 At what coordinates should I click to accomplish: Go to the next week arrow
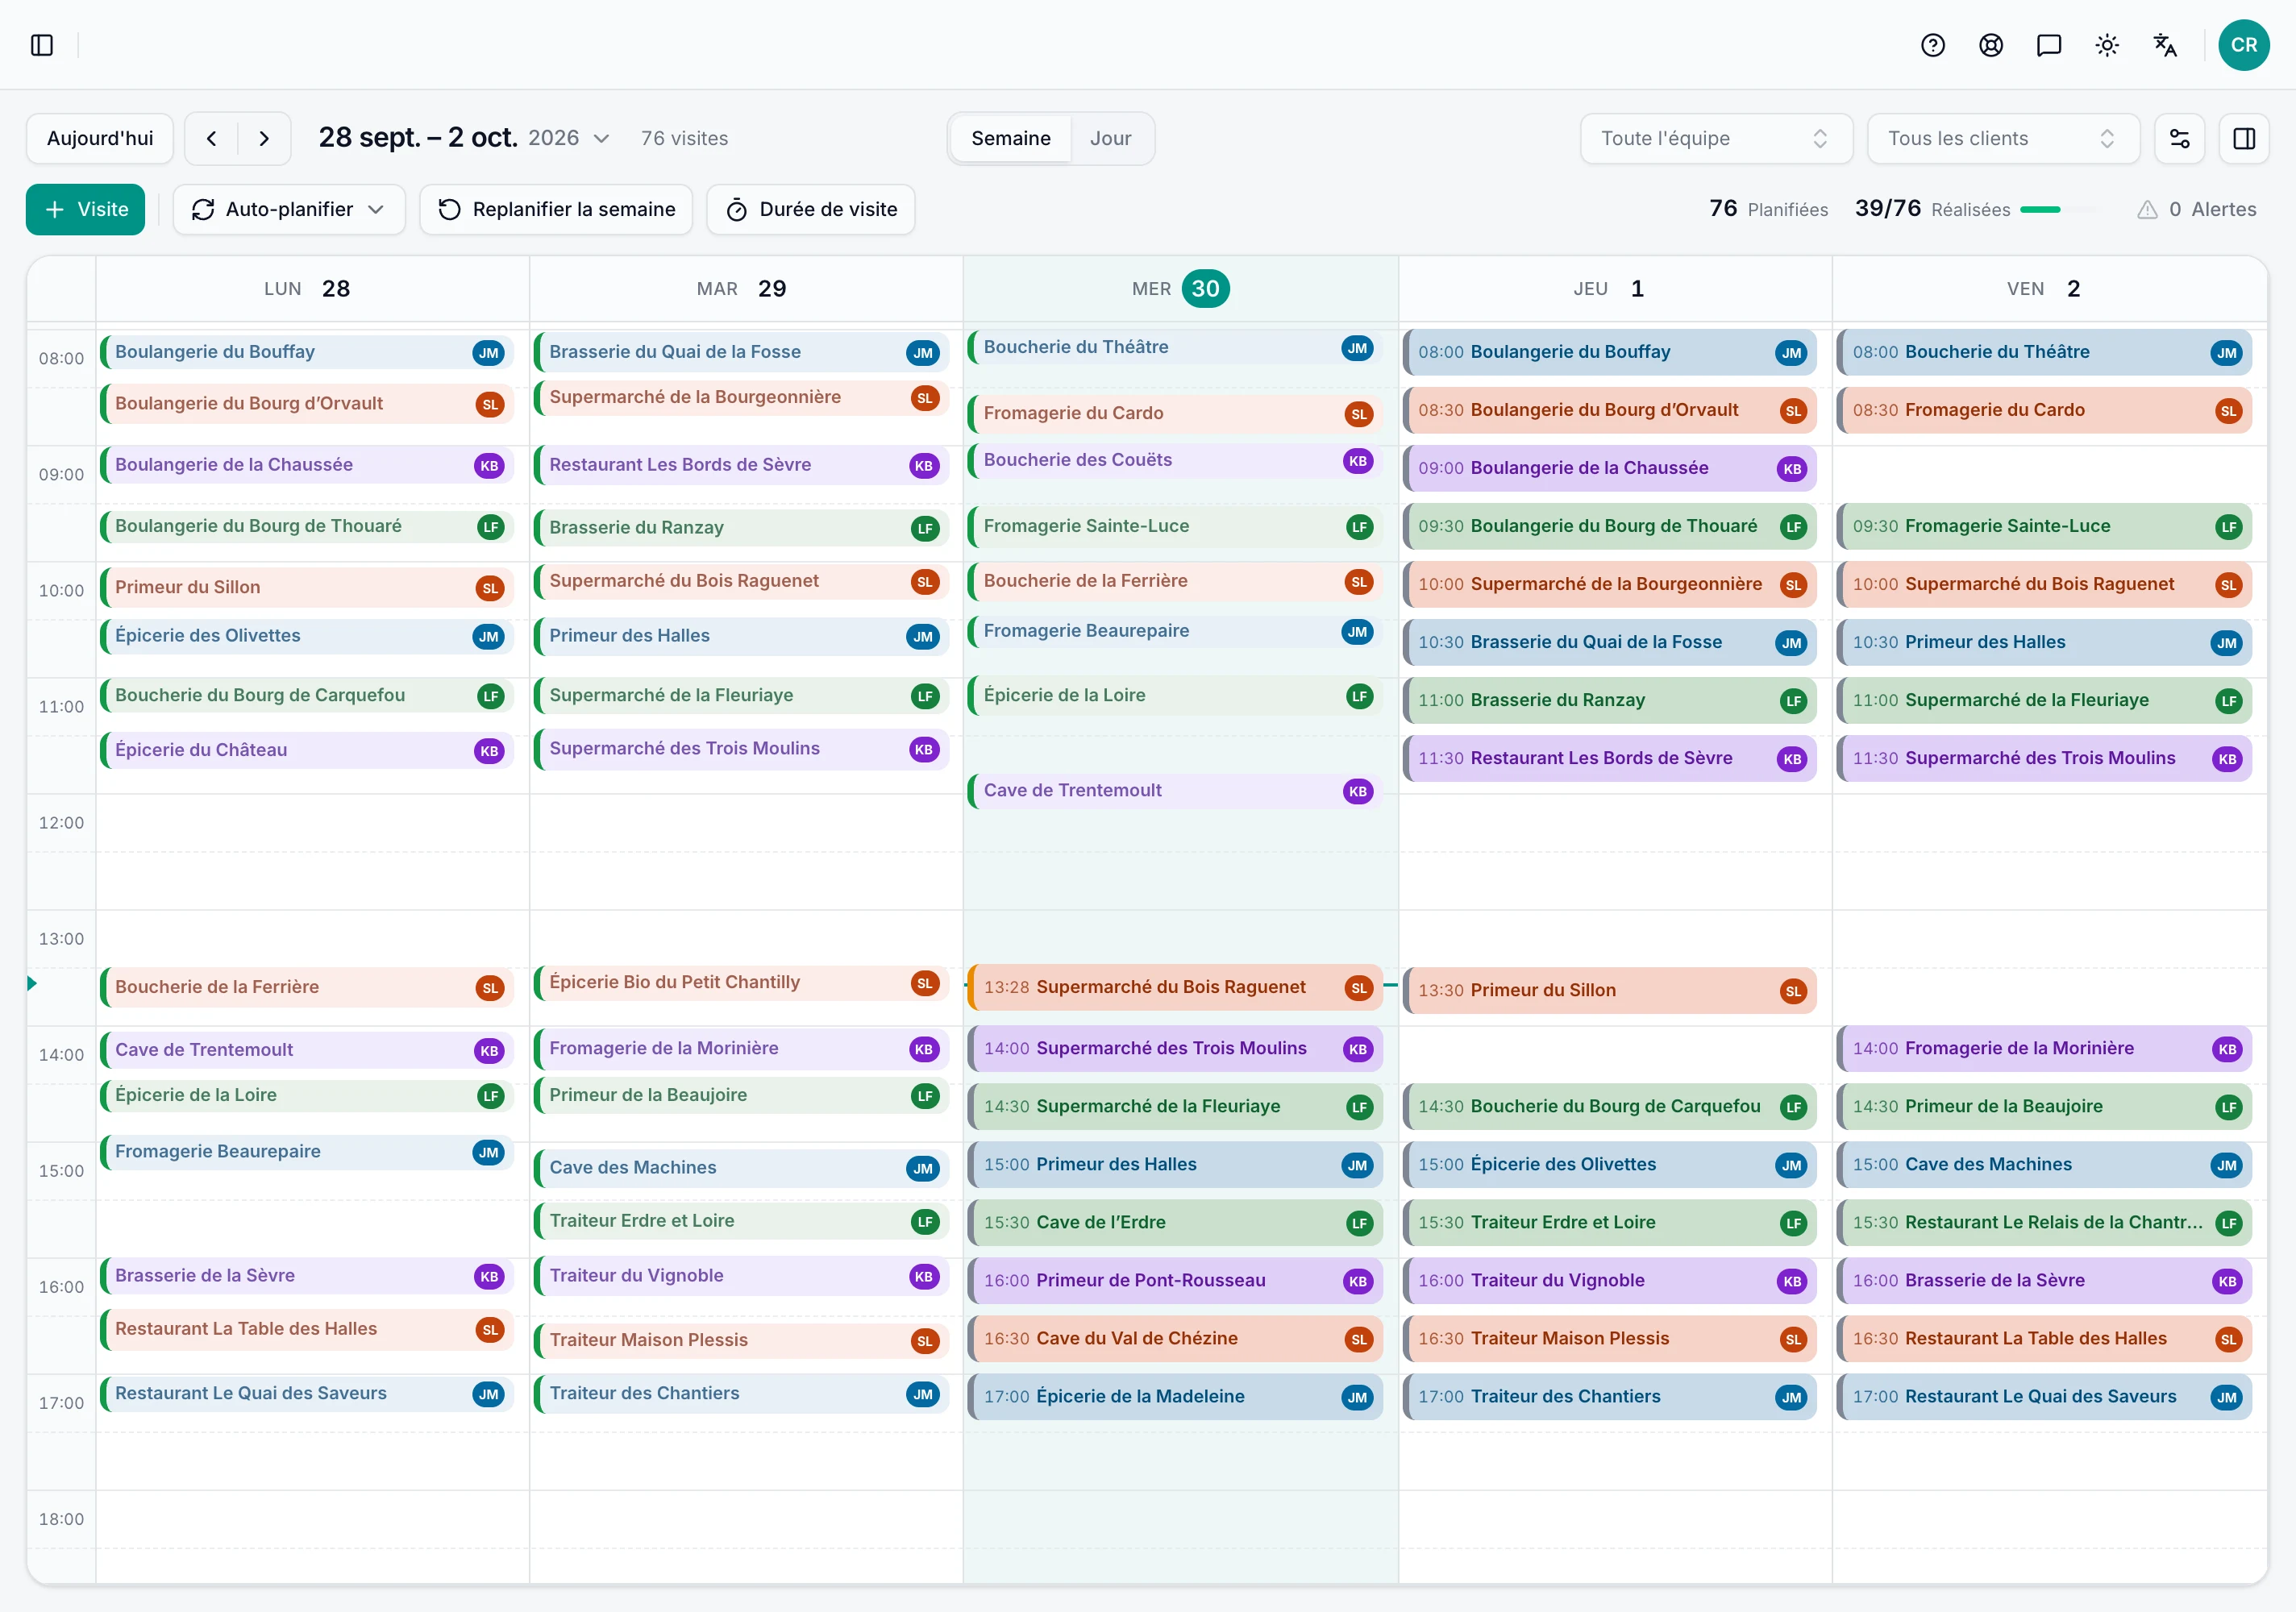click(x=264, y=138)
